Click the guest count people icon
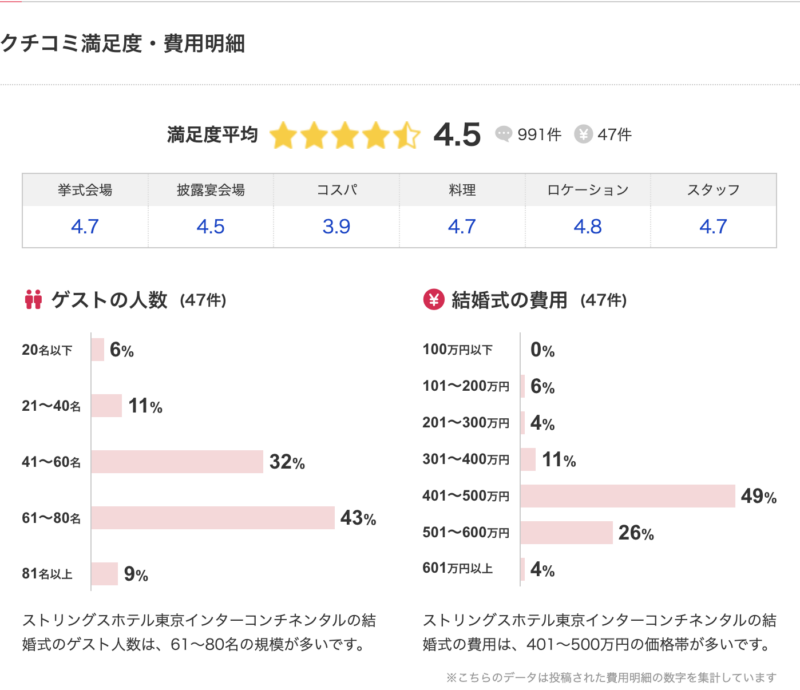 click(x=32, y=299)
